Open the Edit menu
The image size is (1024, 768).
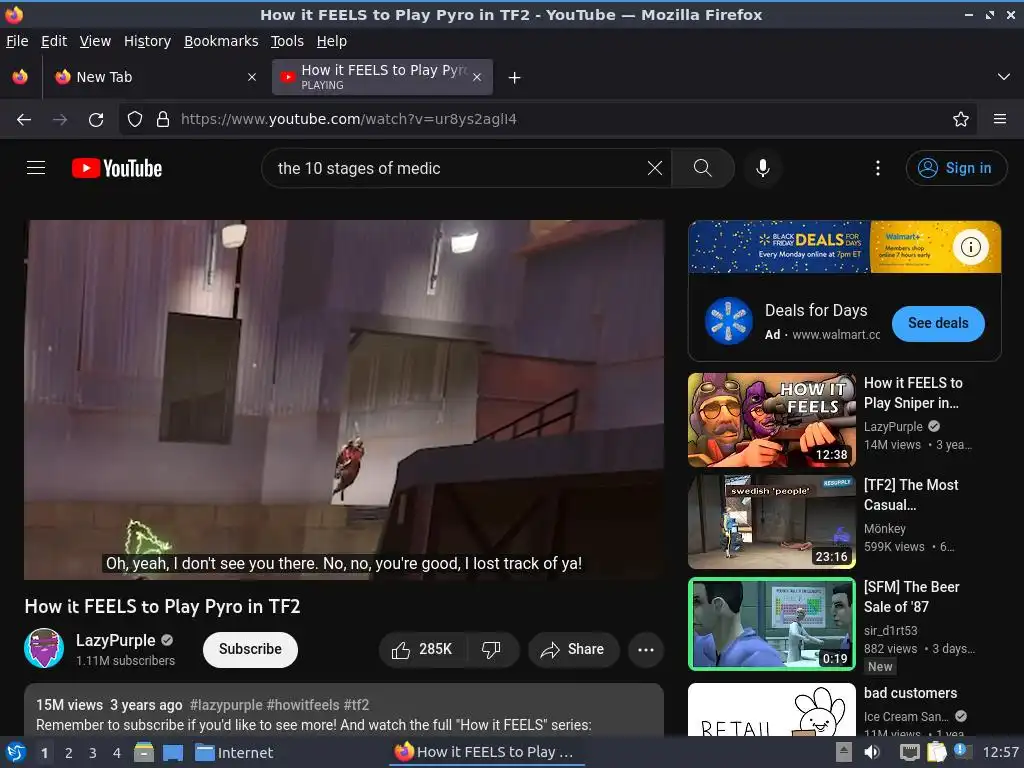[54, 41]
